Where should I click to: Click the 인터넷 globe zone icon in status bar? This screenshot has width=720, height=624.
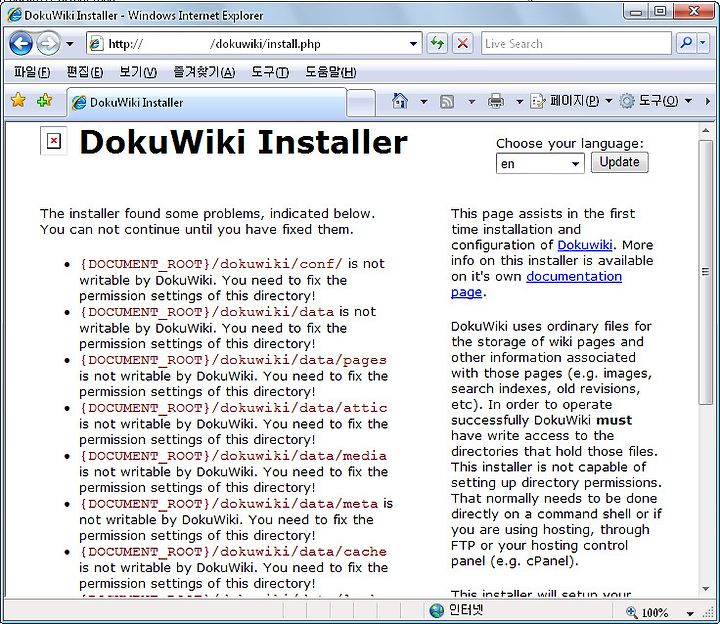[437, 610]
